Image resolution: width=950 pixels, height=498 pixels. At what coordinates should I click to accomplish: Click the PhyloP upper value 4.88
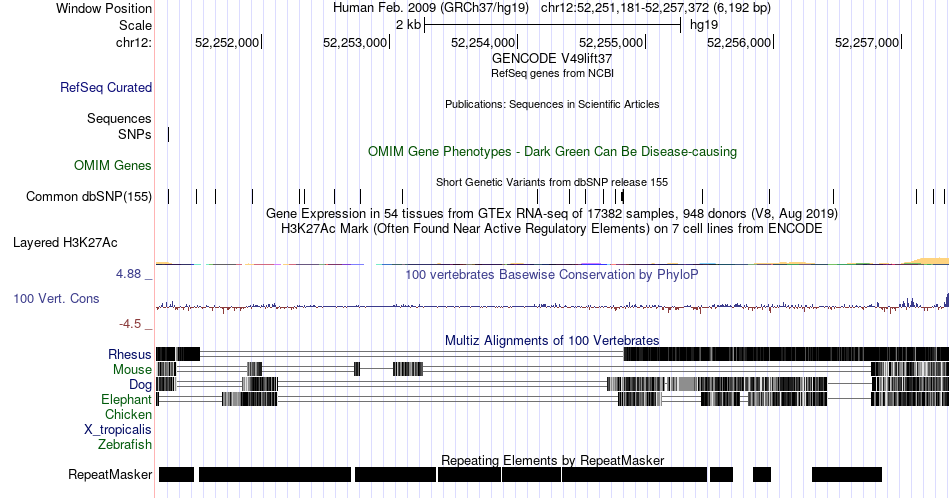pyautogui.click(x=128, y=274)
